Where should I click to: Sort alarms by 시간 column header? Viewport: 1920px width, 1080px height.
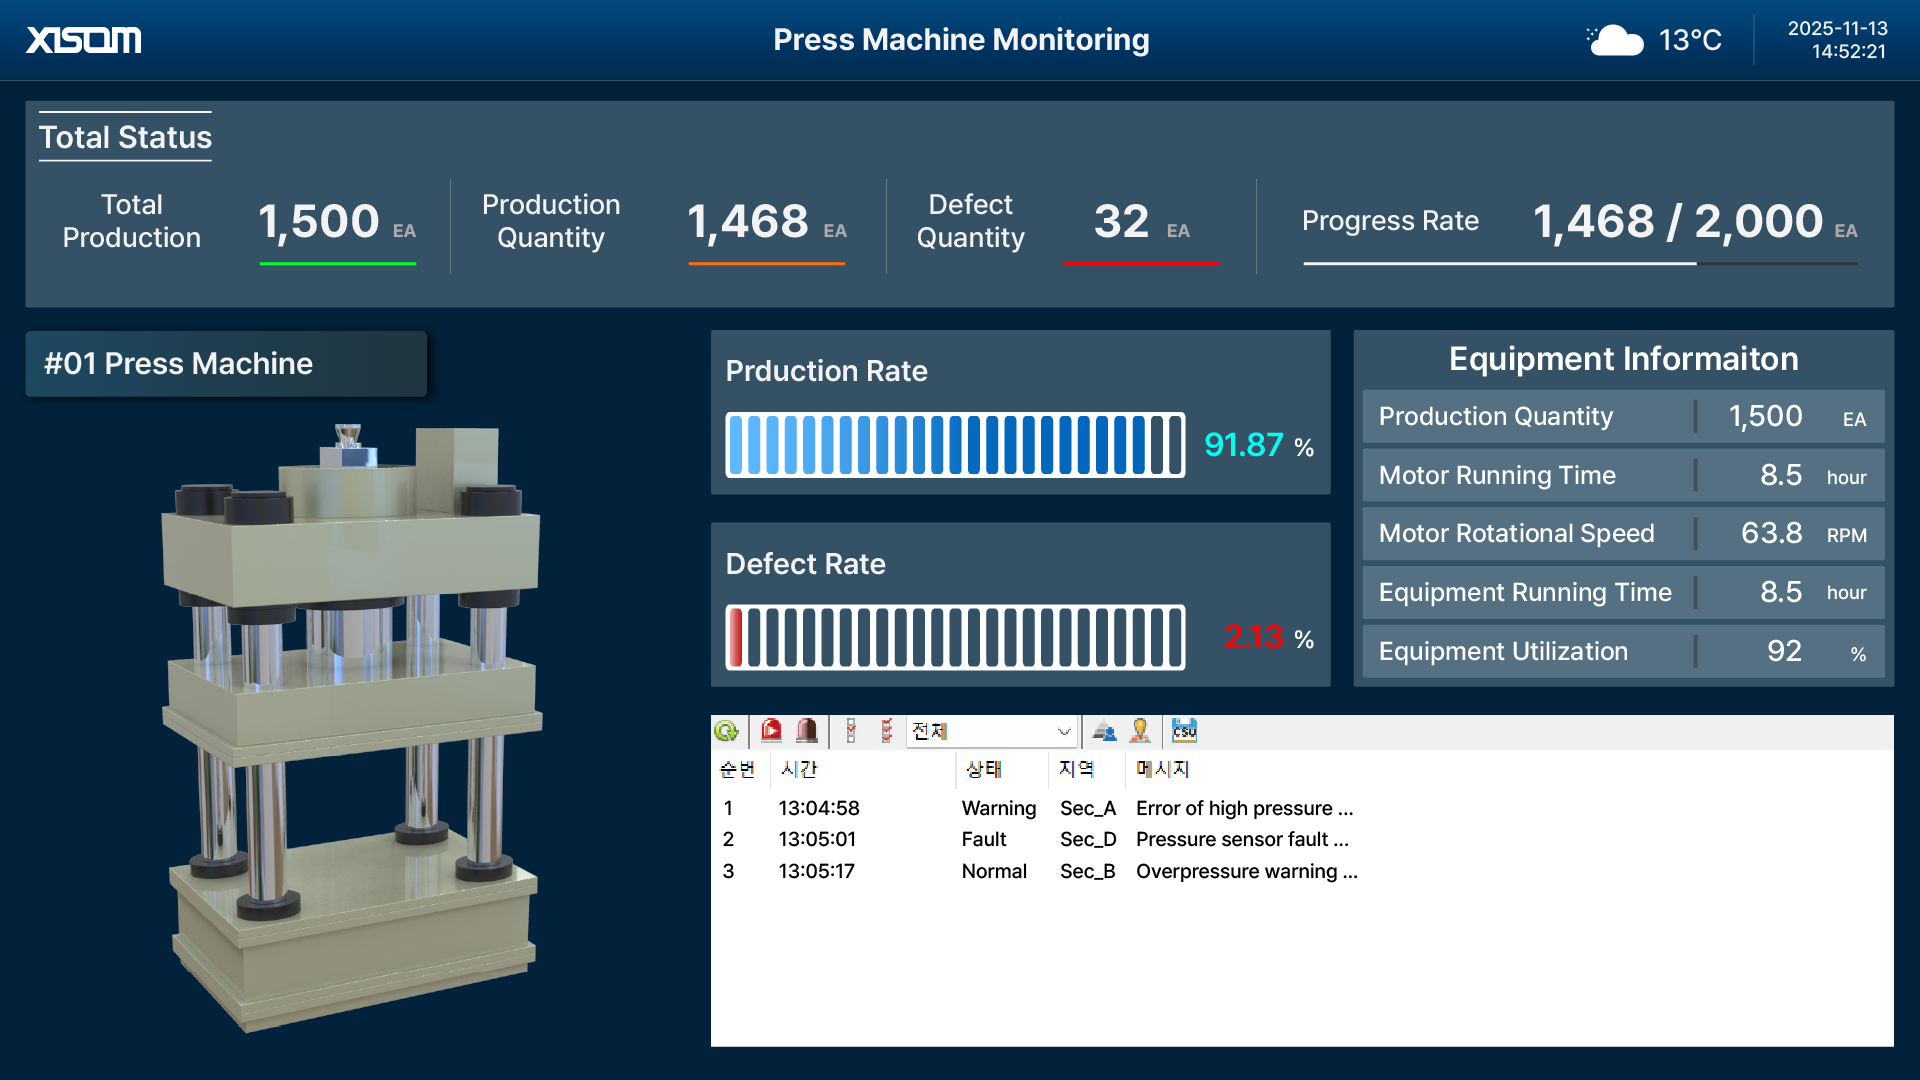click(799, 769)
